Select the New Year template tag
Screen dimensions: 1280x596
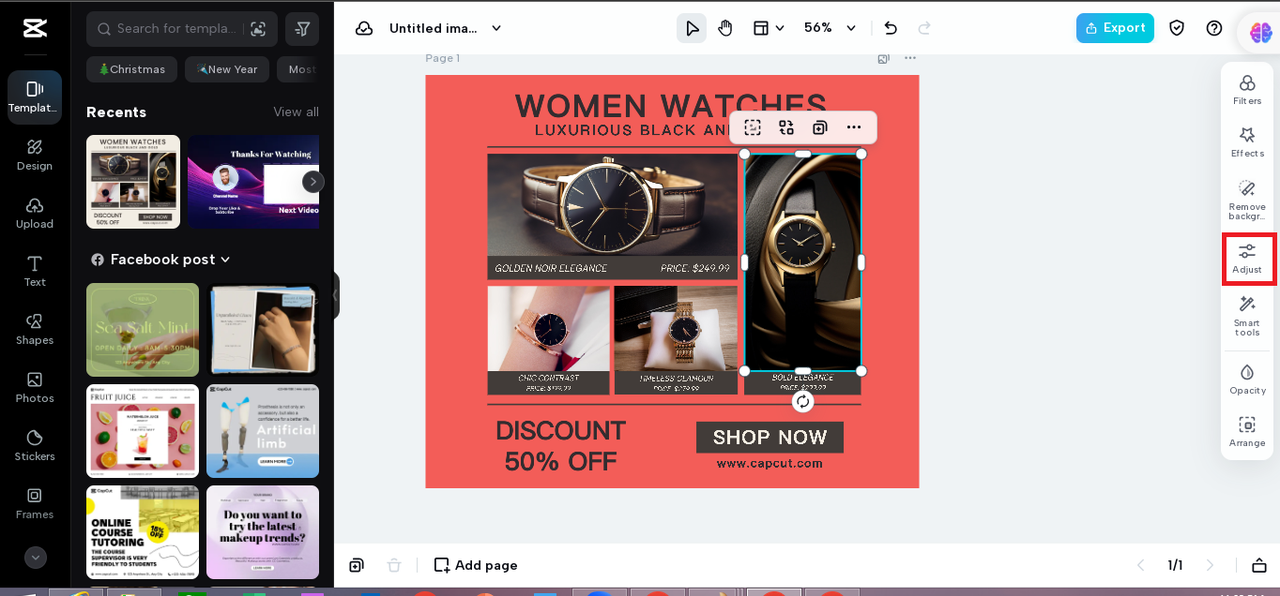click(227, 69)
